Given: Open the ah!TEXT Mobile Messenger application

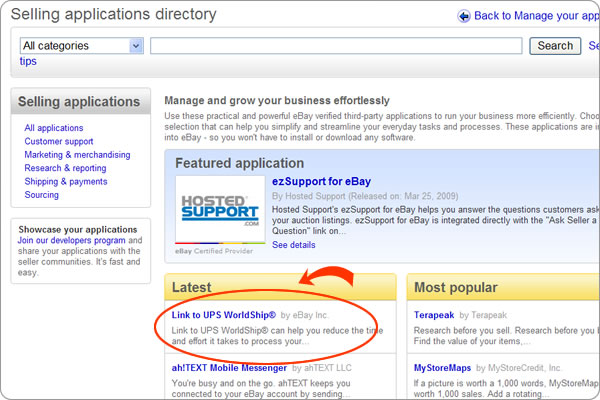Looking at the screenshot, I should 229,368.
